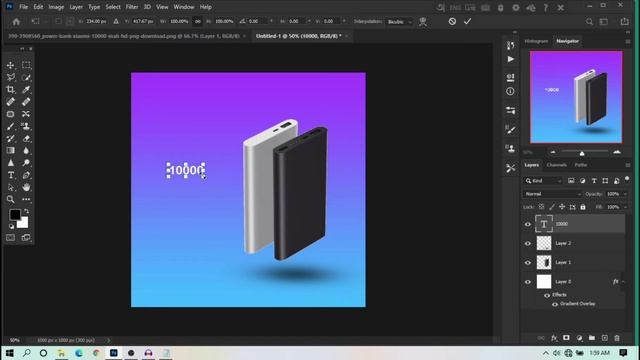This screenshot has width=640, height=360.
Task: Select Layer 2 thumbnail in Layers panel
Action: pos(544,243)
